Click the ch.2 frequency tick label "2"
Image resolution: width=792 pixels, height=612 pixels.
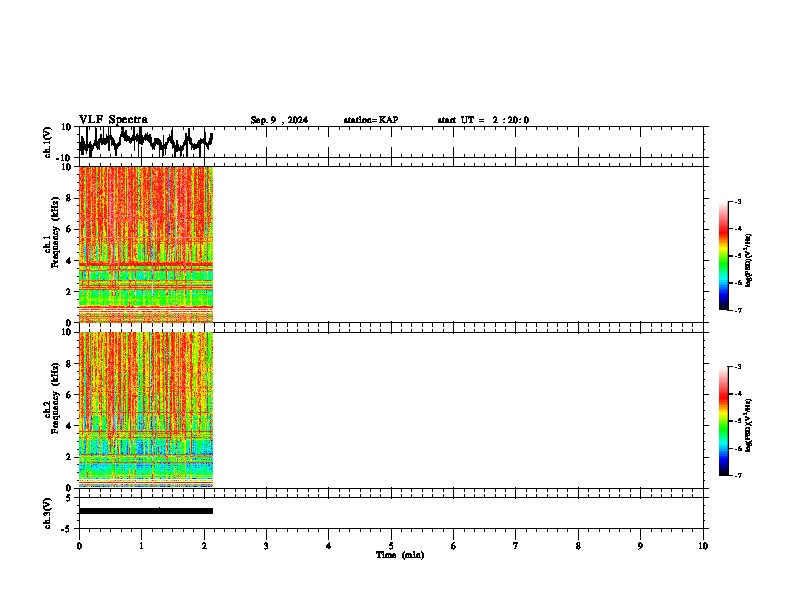[69, 457]
